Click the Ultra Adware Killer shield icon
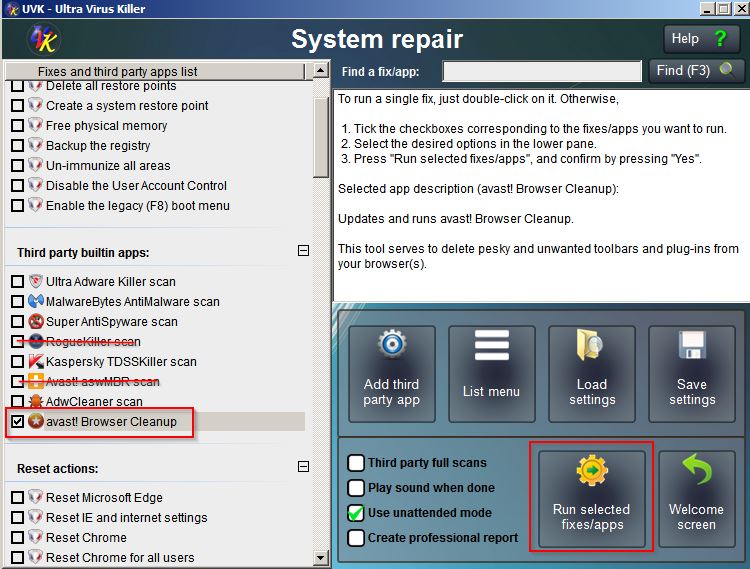750x569 pixels. point(36,281)
